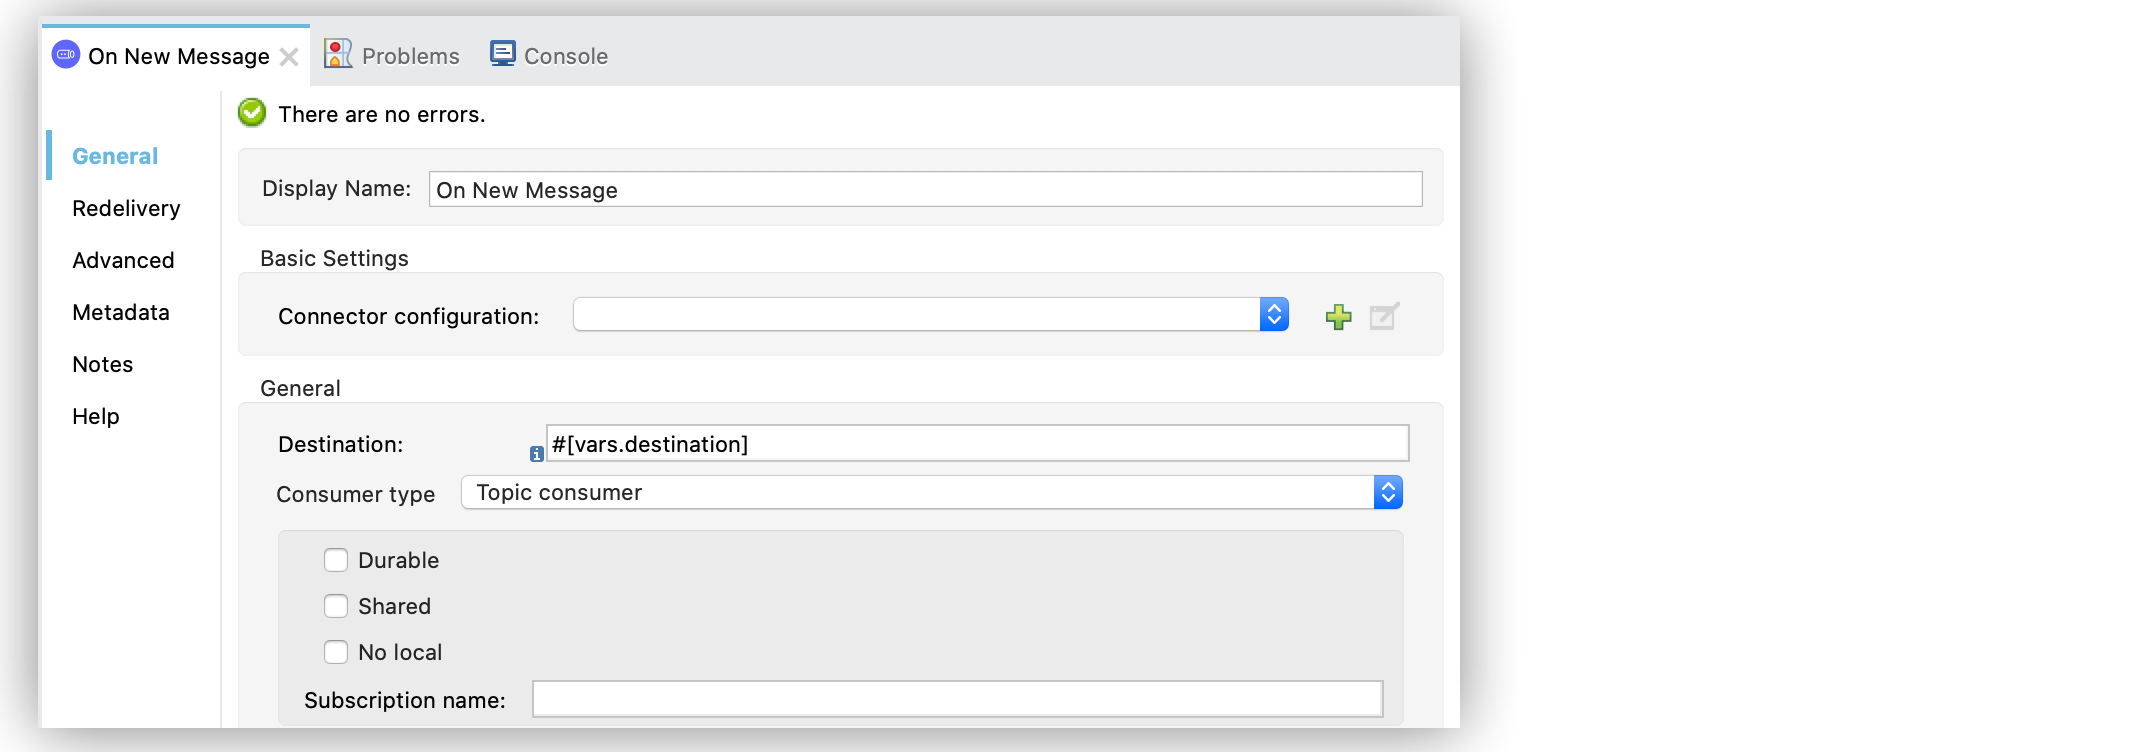Click the Display Name input field
Image resolution: width=2142 pixels, height=752 pixels.
[924, 189]
